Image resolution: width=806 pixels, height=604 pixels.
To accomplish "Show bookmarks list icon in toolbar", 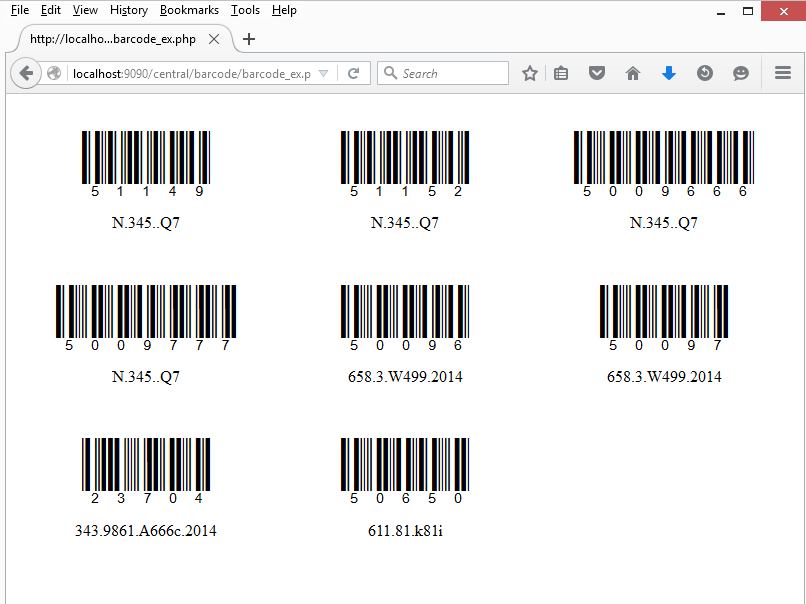I will (561, 73).
